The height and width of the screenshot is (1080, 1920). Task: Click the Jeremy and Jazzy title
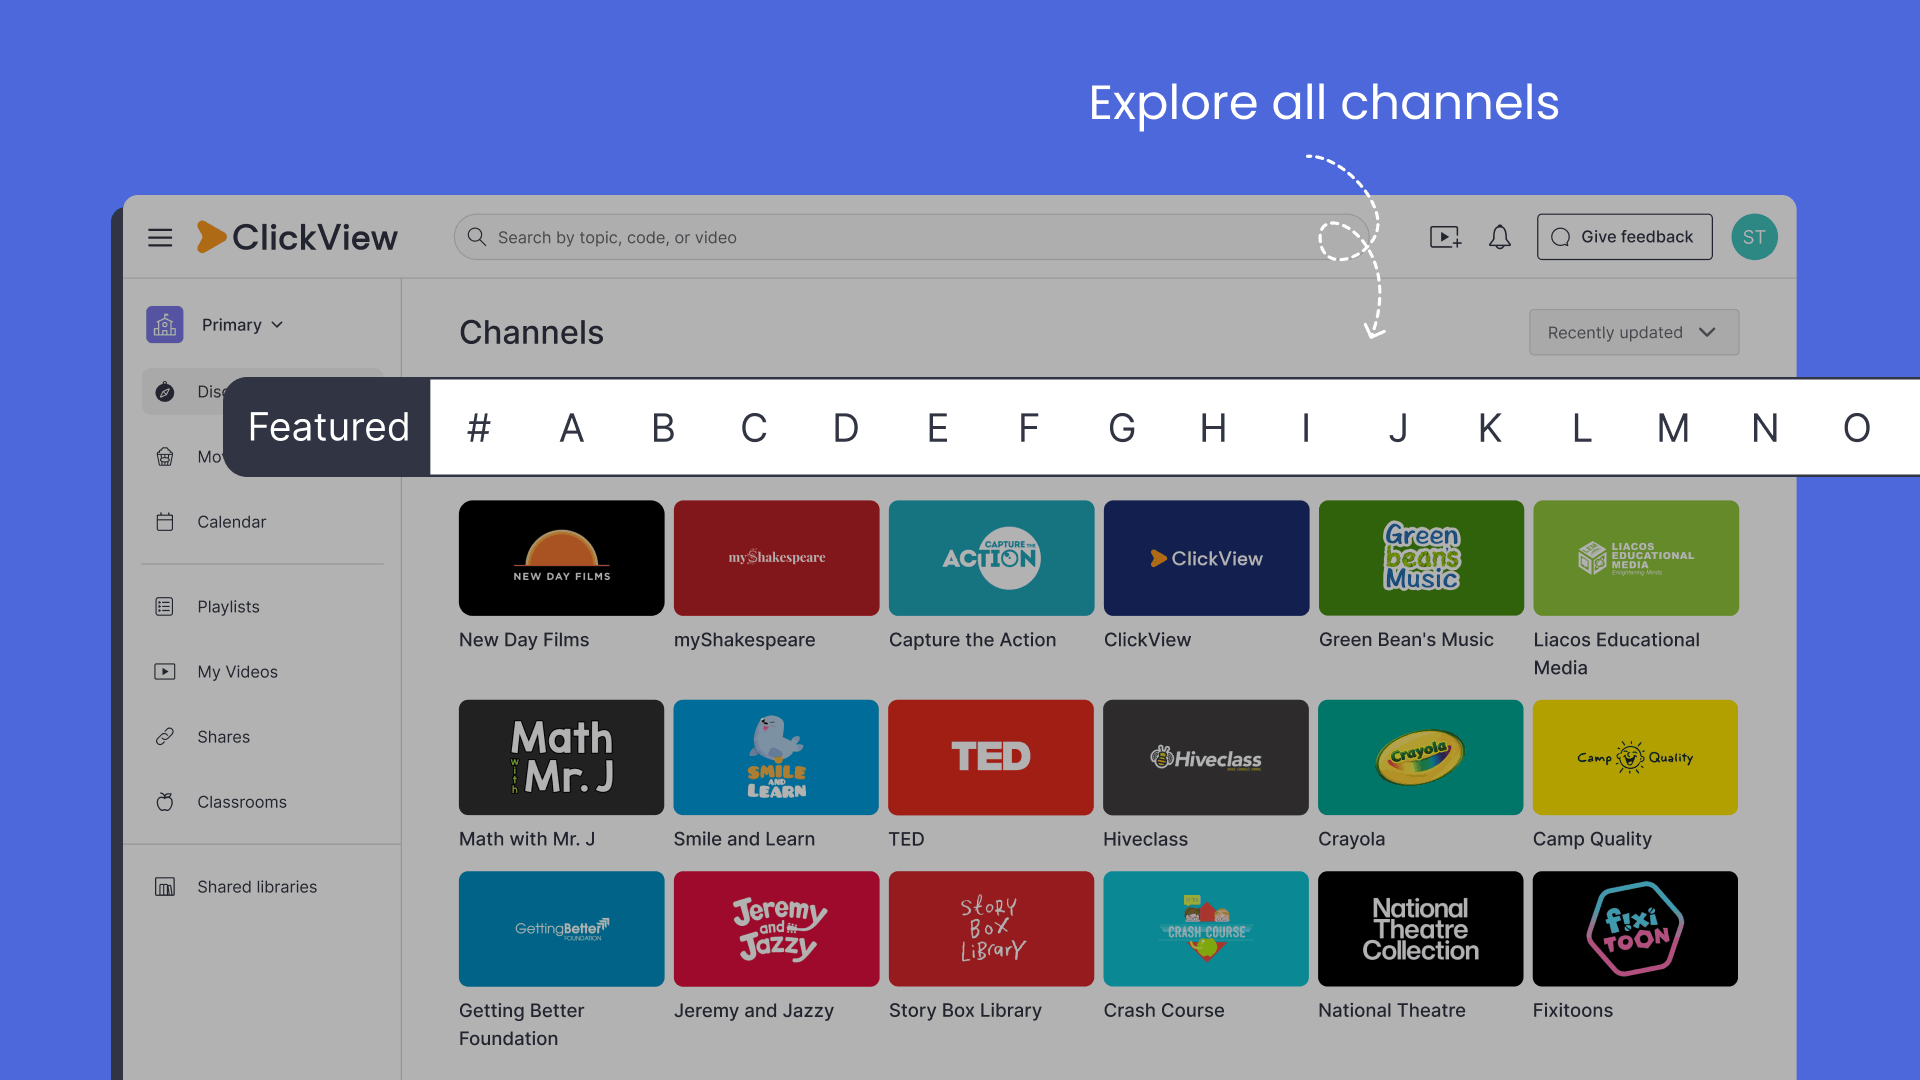pos(754,1011)
